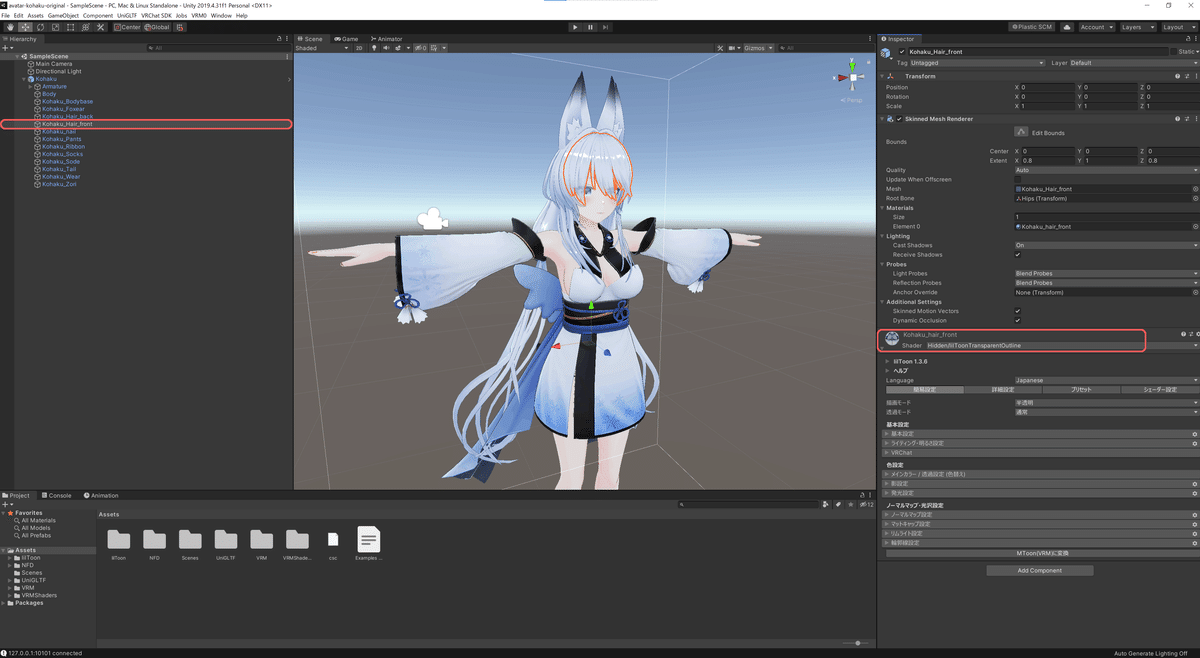The image size is (1200, 658).
Task: Collapse the Kohaku hierarchy node
Action: coord(24,79)
